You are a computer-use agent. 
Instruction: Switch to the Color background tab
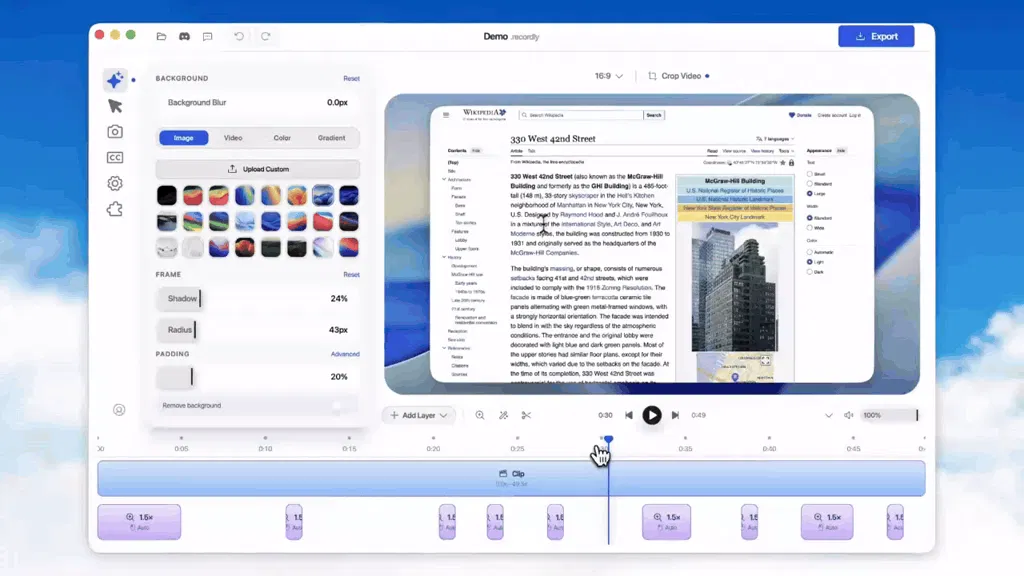pyautogui.click(x=282, y=138)
